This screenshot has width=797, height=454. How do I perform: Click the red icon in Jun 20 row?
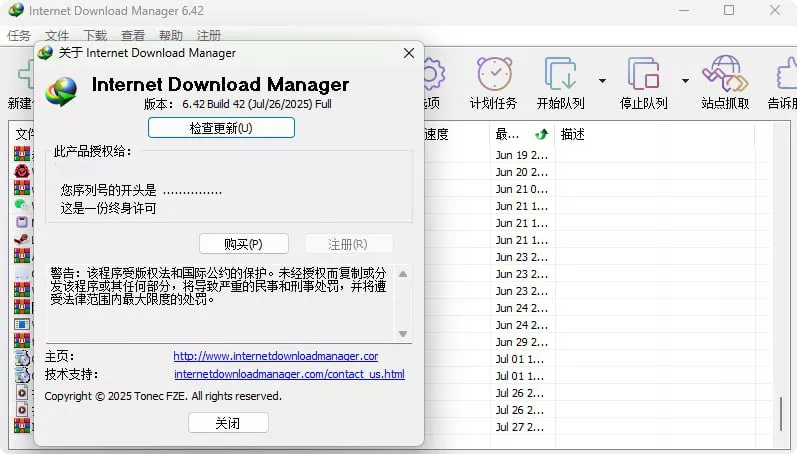click(x=22, y=171)
